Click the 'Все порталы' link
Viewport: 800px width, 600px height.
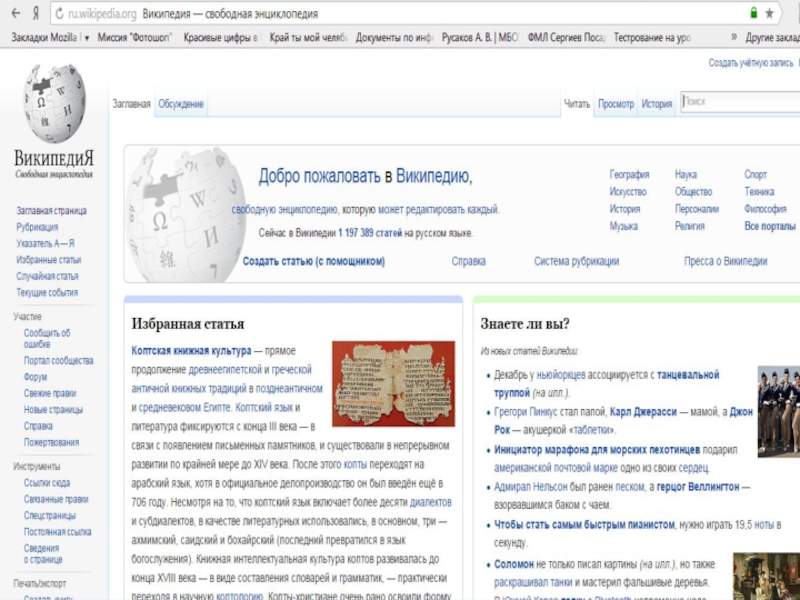pos(770,226)
